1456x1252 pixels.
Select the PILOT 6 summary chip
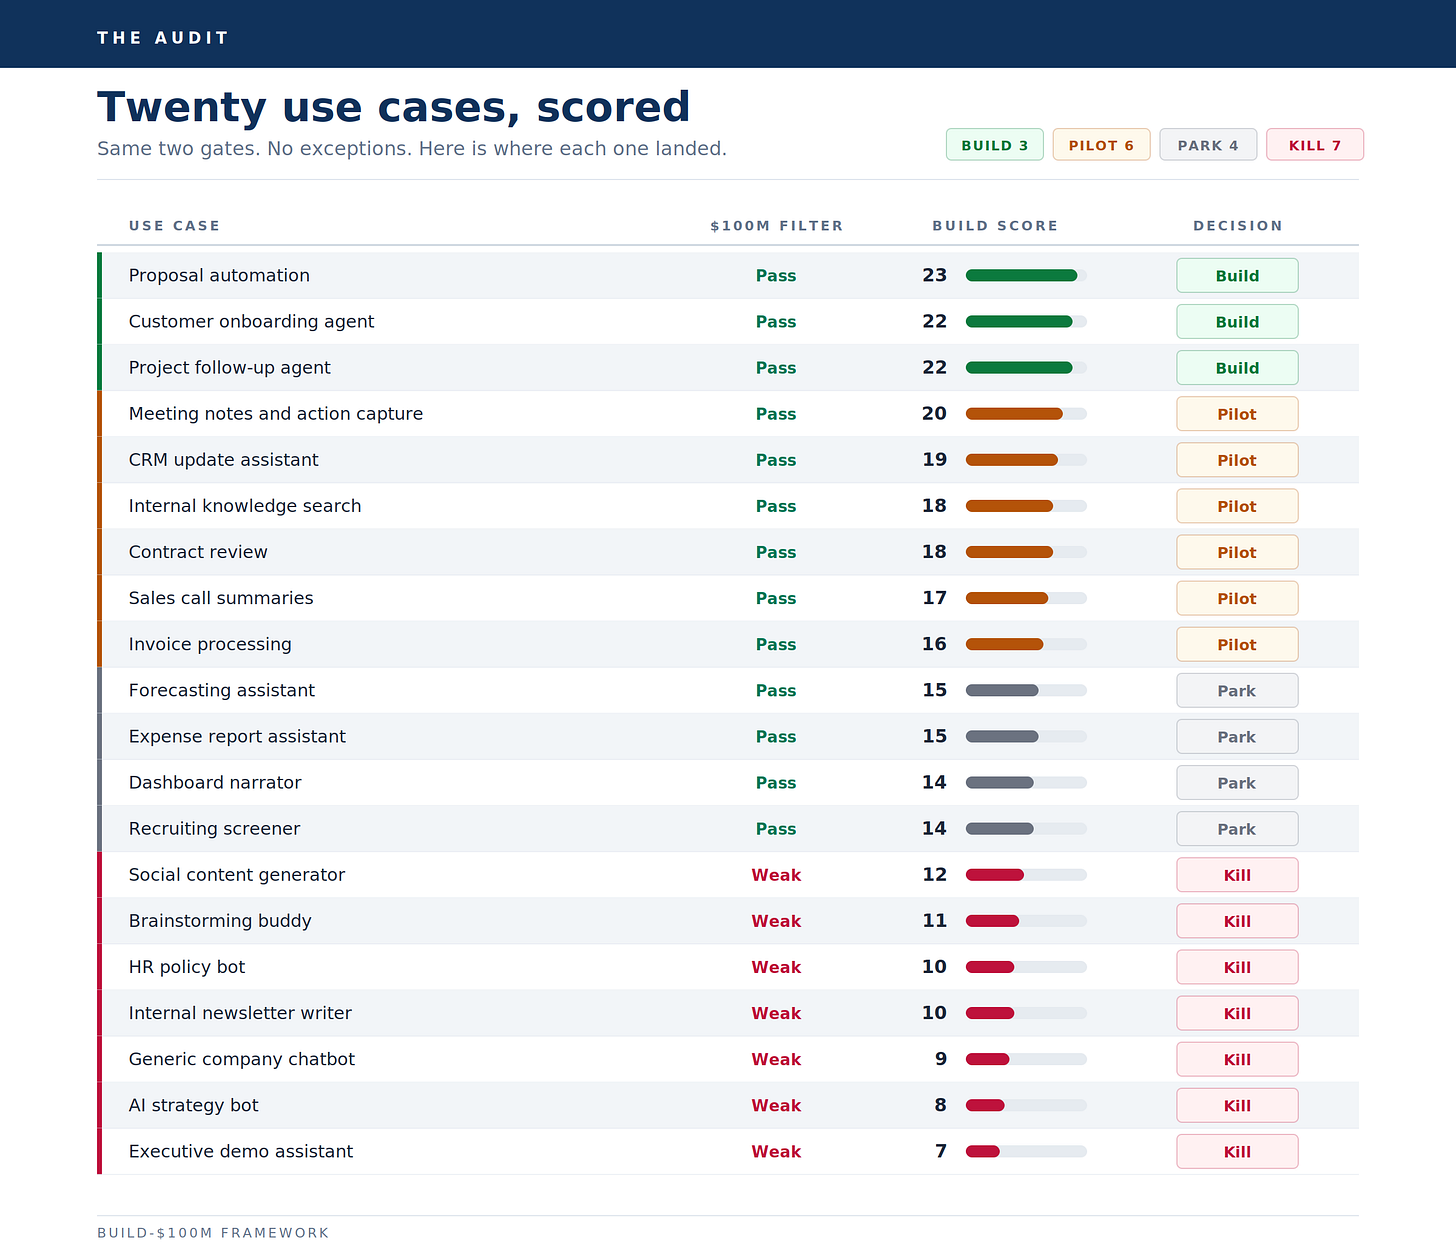pos(1101,145)
